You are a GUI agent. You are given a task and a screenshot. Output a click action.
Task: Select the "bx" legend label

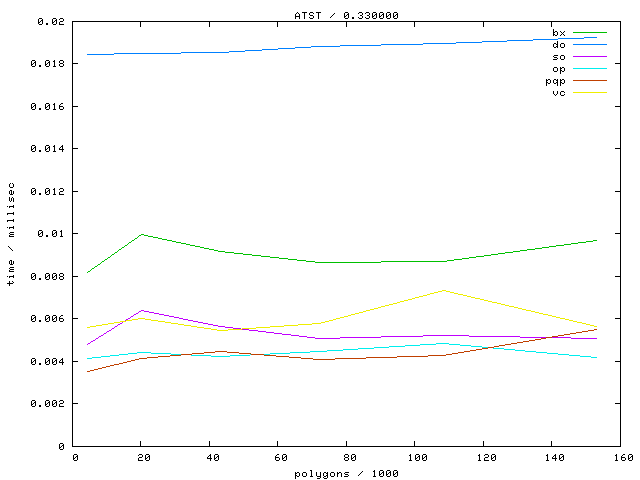558,33
